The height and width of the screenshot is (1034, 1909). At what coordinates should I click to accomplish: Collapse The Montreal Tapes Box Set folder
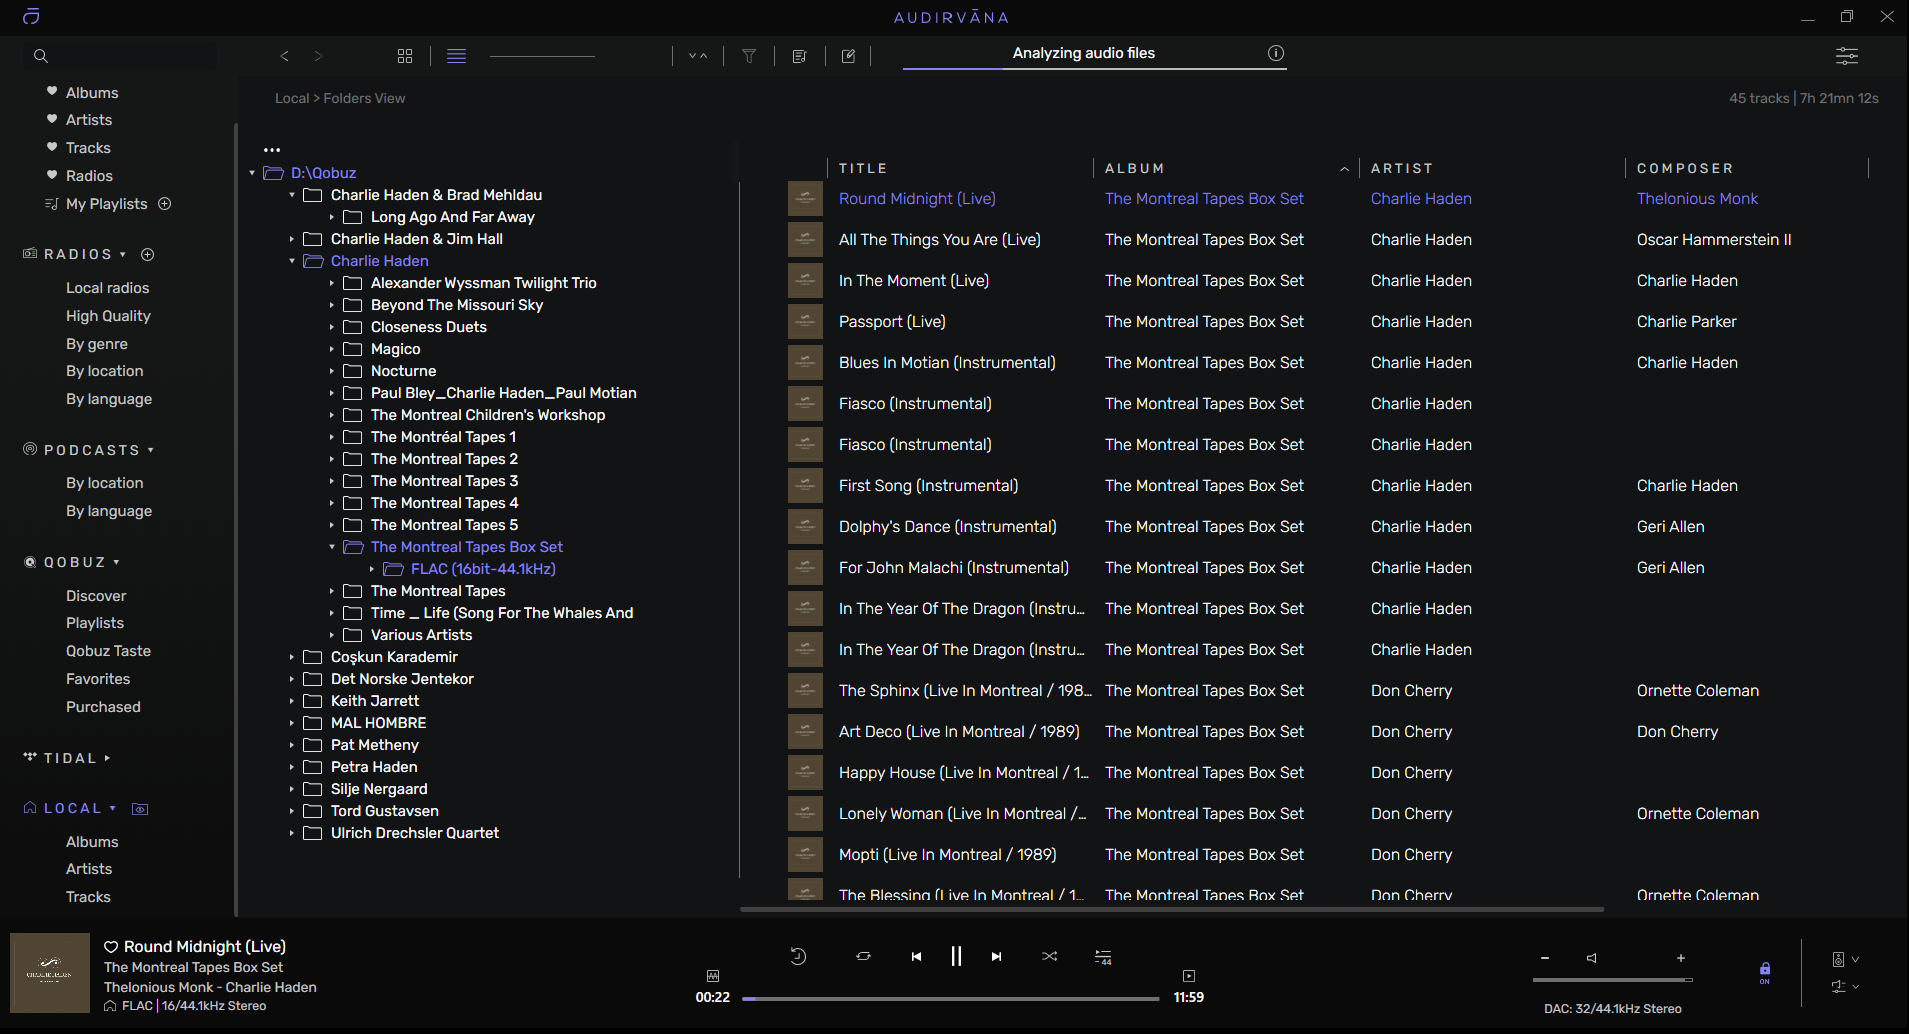click(332, 547)
